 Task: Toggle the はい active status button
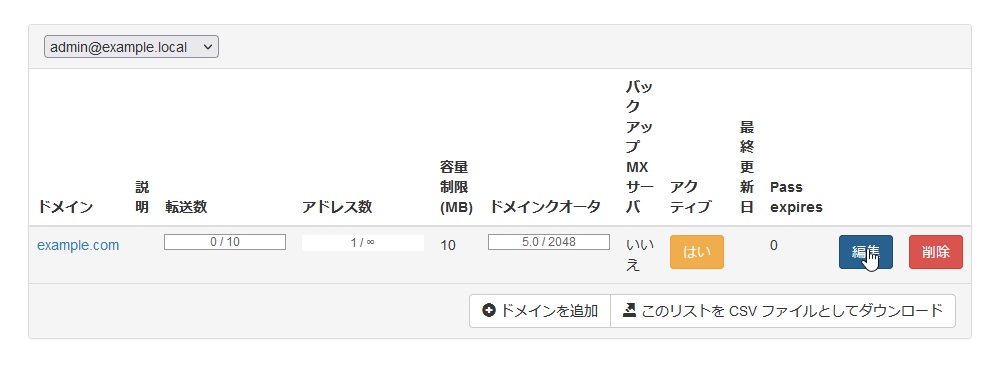(697, 252)
